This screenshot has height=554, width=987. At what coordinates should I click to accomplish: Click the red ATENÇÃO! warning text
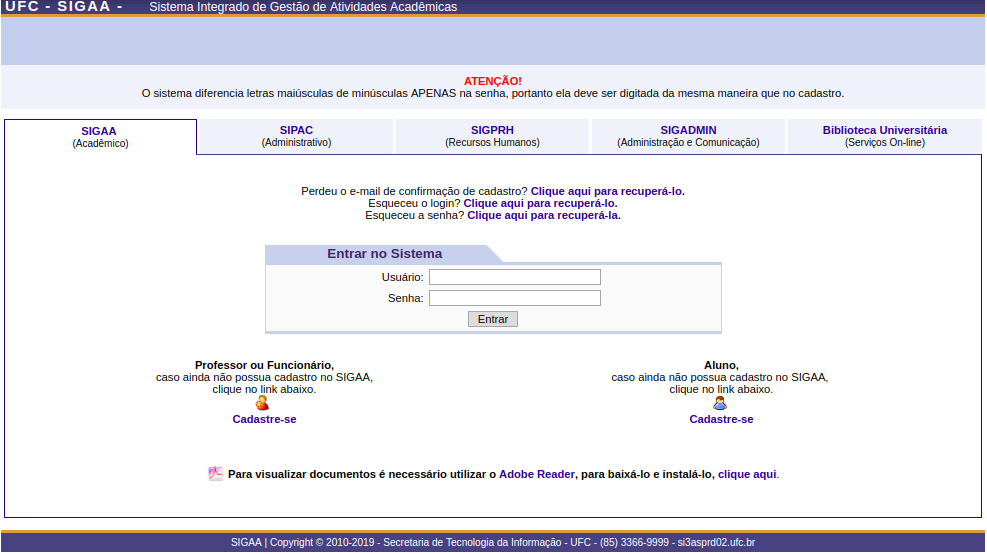(x=493, y=81)
